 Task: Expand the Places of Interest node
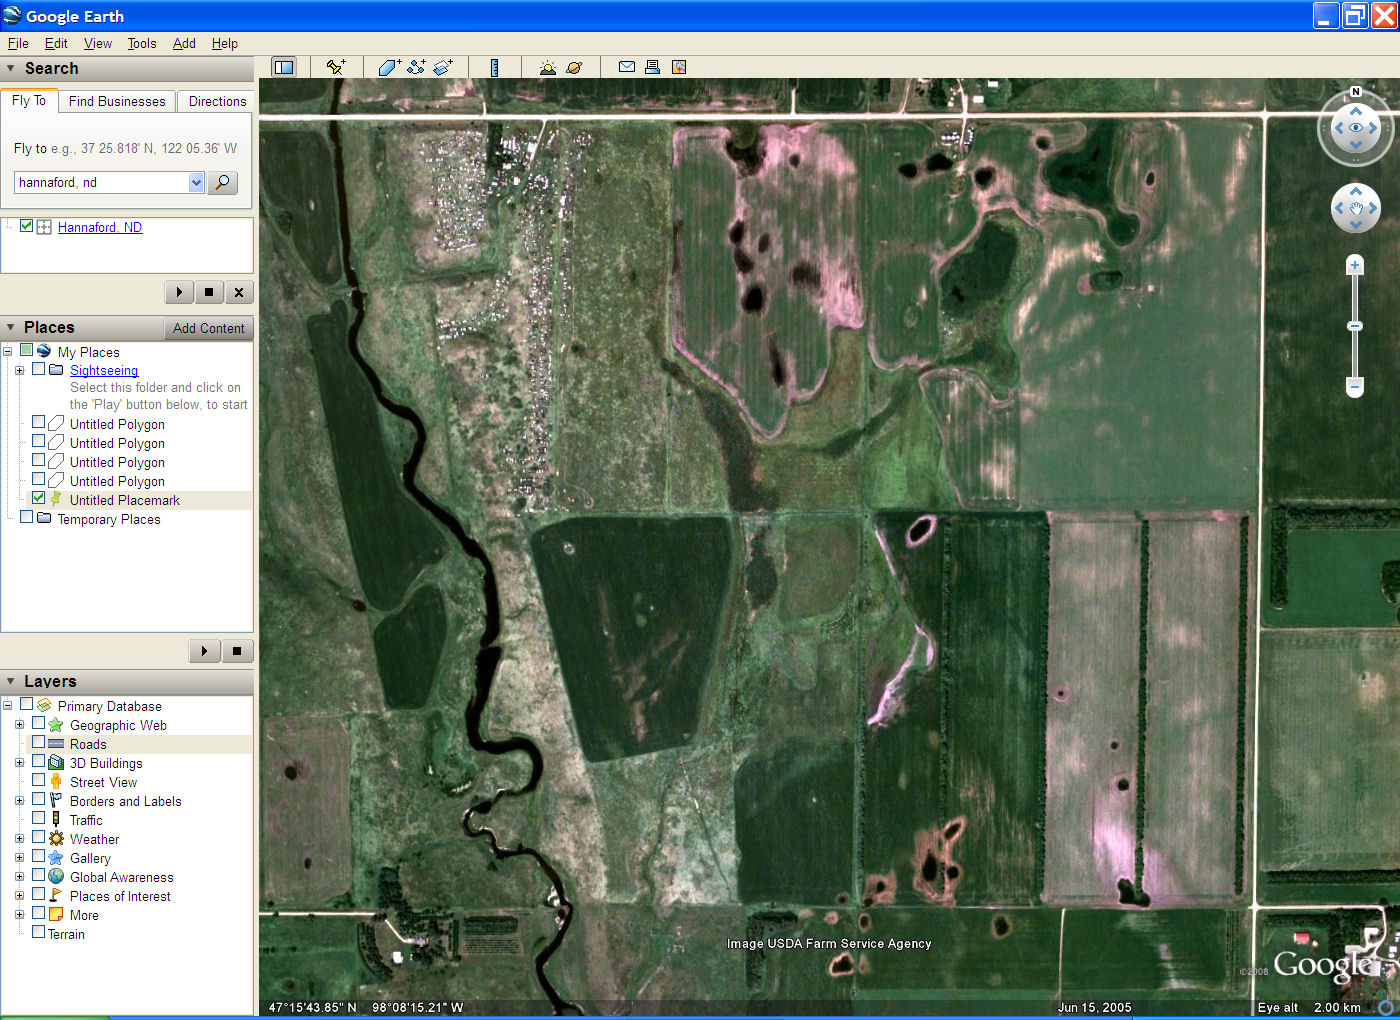(19, 895)
